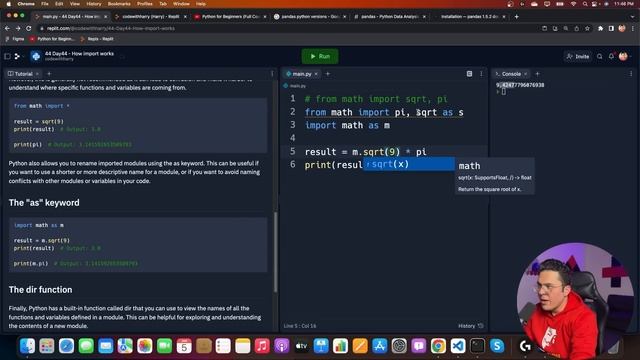Screen dimensions: 640x360
Task: Switch to Python for Beginners browser tab
Action: coord(231,17)
